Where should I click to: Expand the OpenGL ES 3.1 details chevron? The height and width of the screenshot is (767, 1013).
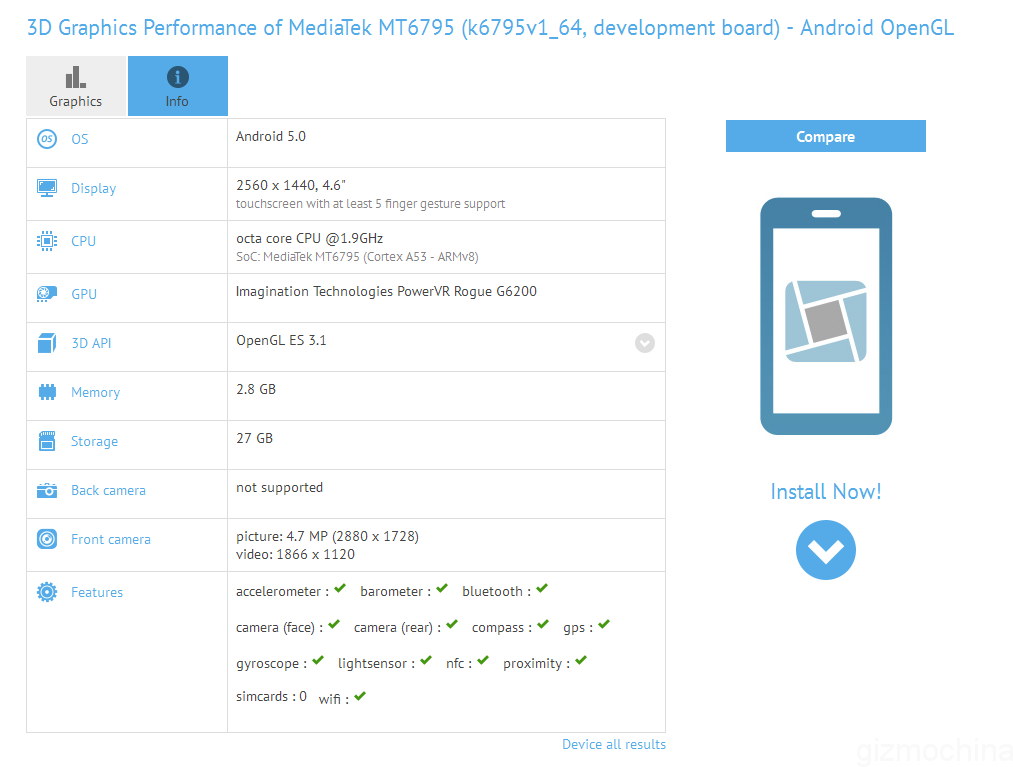tap(644, 342)
